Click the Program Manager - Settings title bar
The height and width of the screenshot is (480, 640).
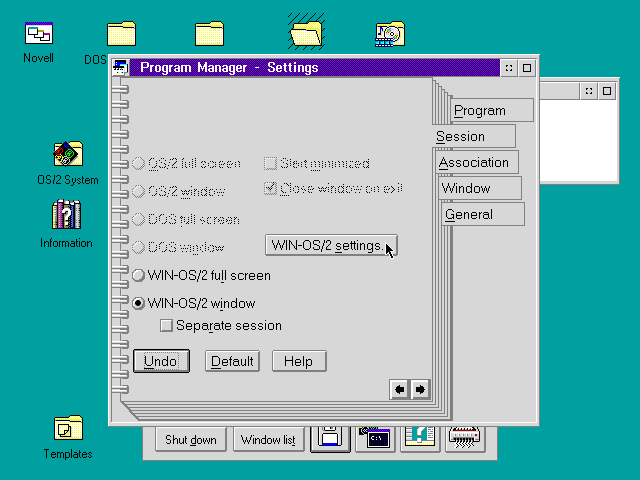[x=314, y=68]
